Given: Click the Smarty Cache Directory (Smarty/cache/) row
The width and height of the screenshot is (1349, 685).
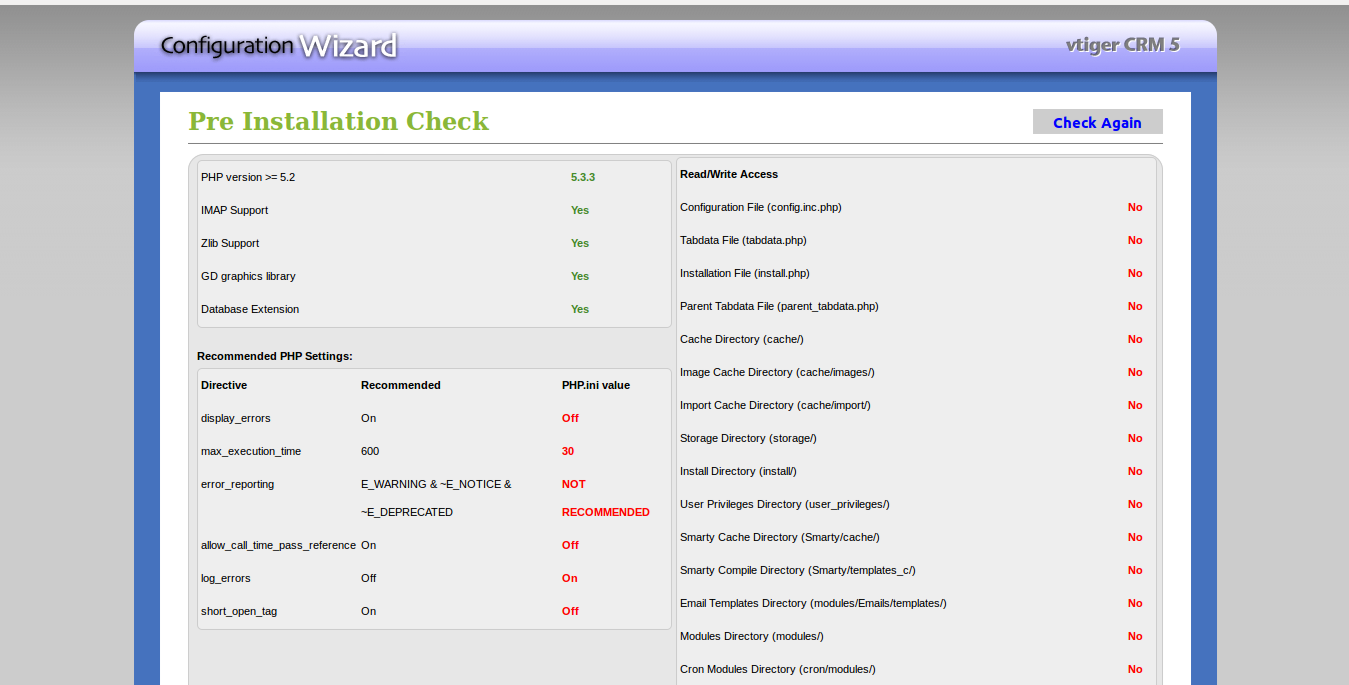Looking at the screenshot, I should click(x=916, y=537).
